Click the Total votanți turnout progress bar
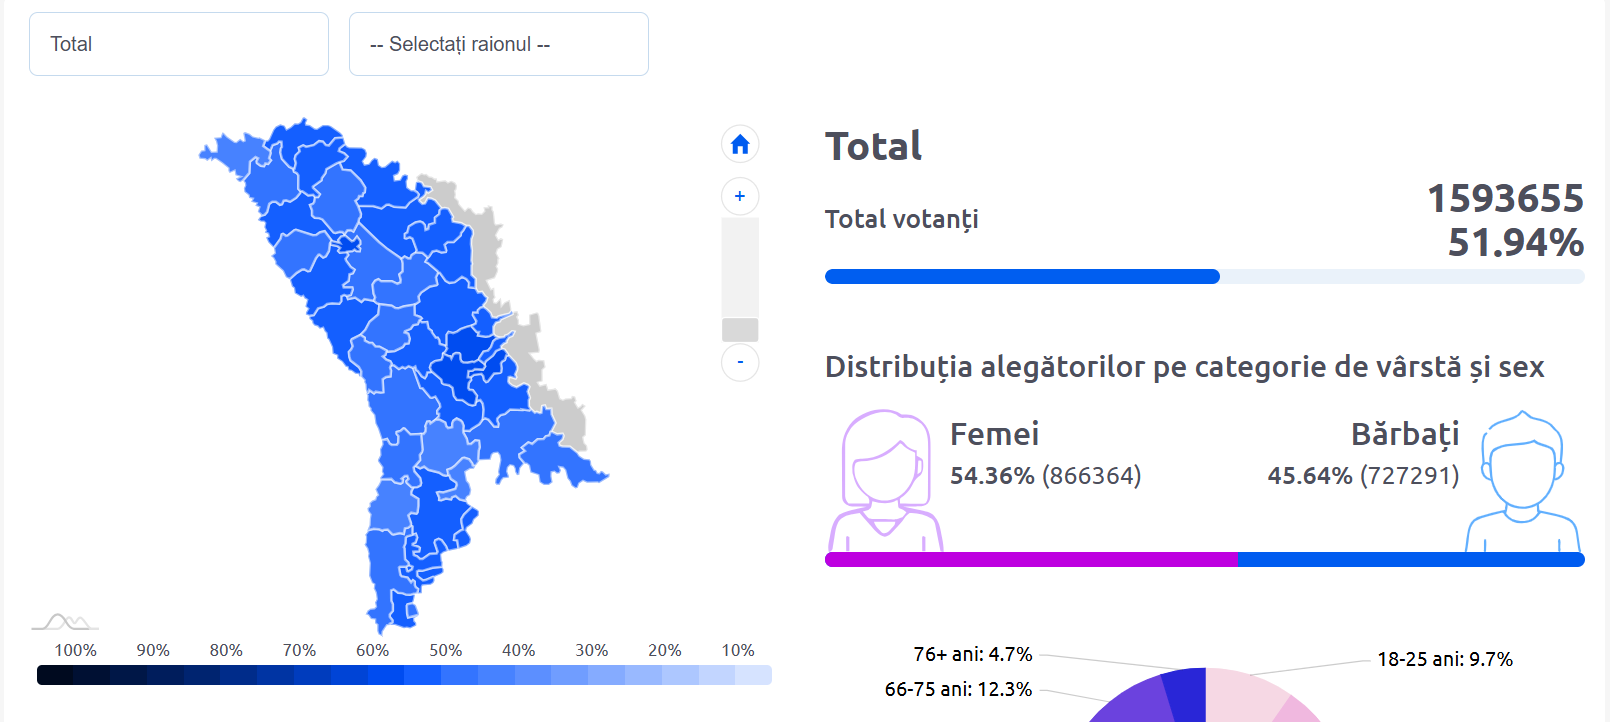This screenshot has height=722, width=1610. pyautogui.click(x=1022, y=276)
